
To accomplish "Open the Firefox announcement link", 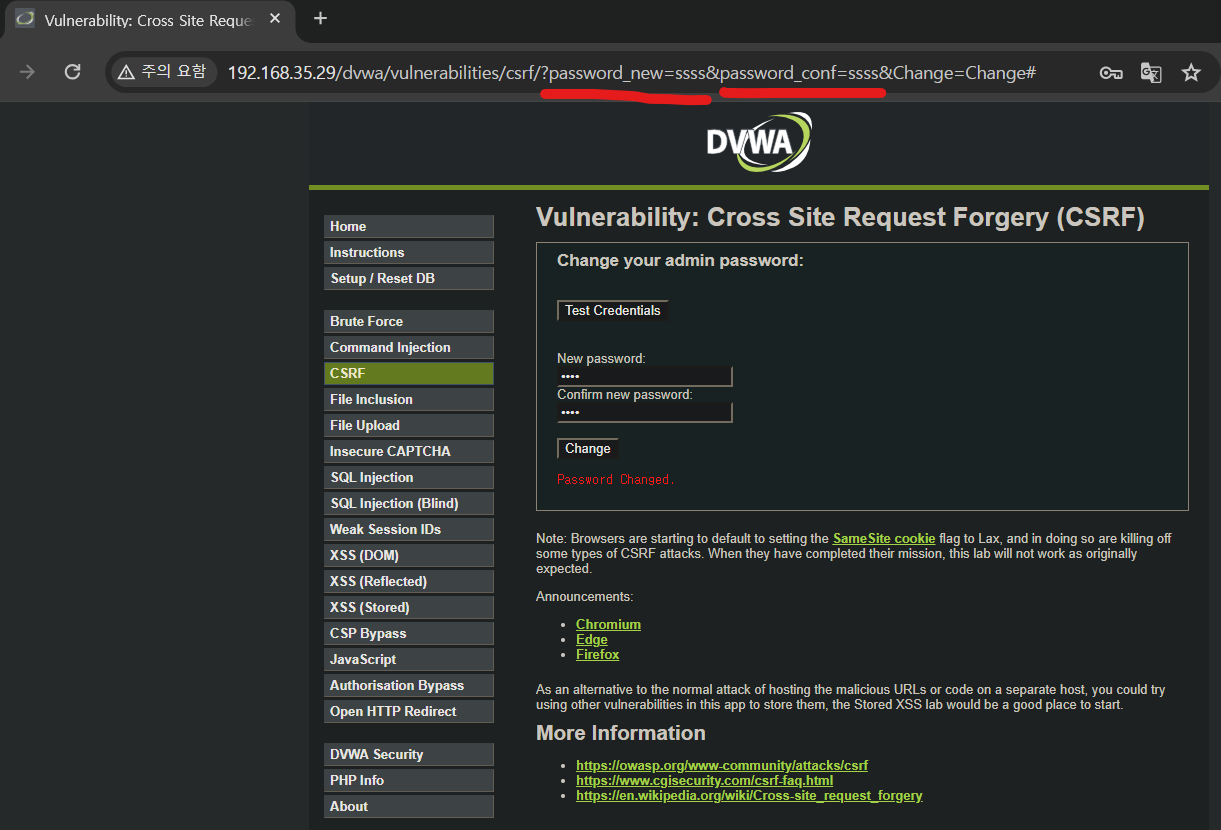I will tap(598, 655).
